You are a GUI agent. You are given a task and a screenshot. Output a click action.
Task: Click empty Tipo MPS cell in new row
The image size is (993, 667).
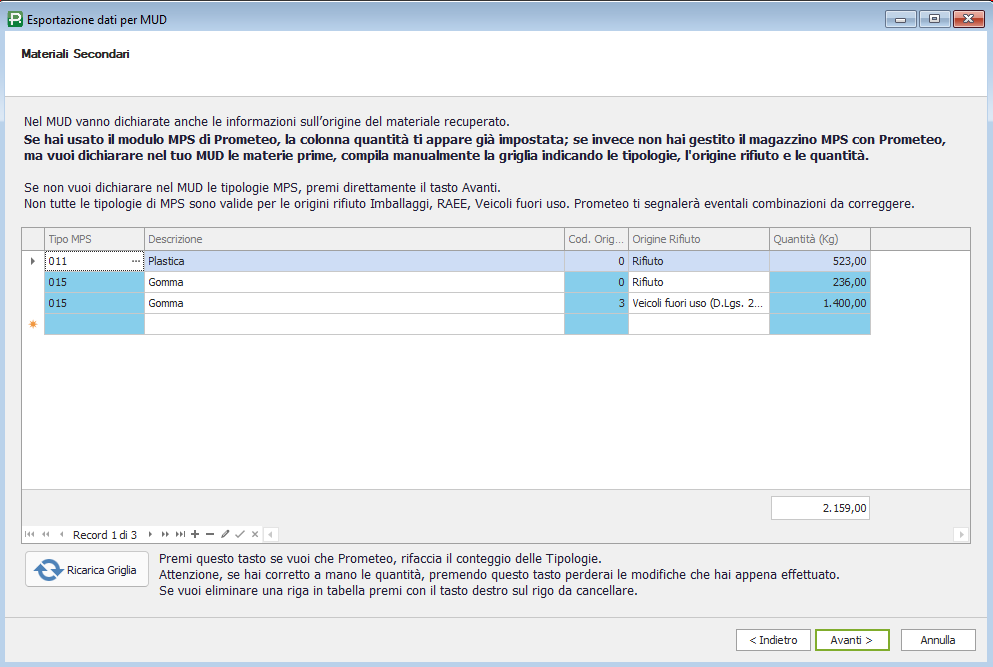95,324
